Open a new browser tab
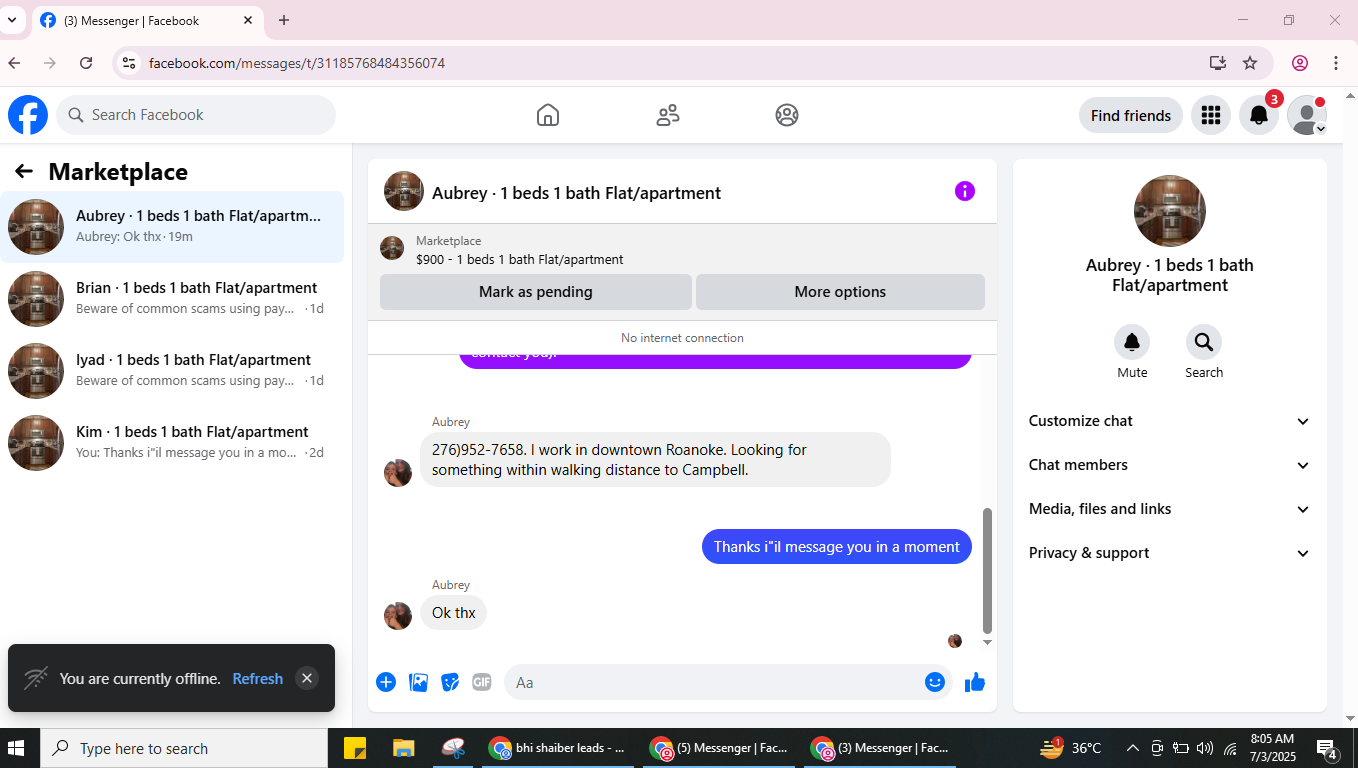This screenshot has height=768, width=1358. click(x=284, y=20)
